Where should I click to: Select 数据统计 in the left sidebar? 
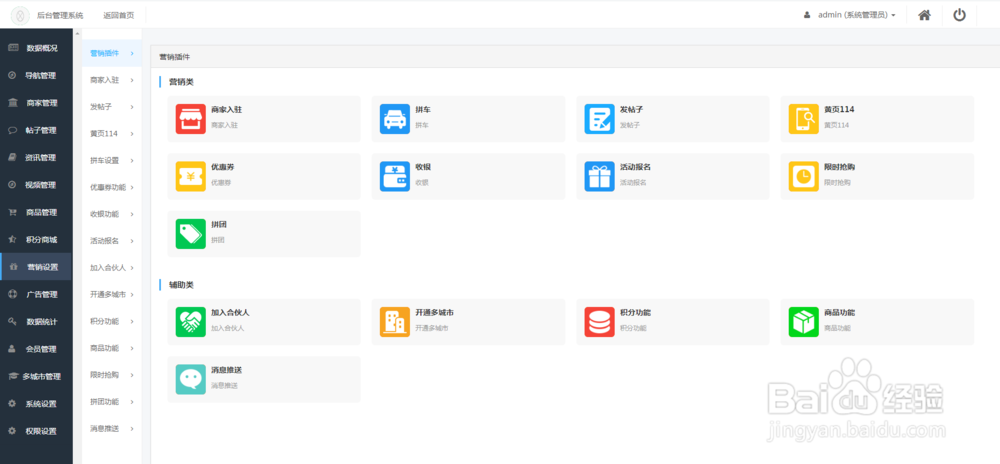click(x=36, y=322)
